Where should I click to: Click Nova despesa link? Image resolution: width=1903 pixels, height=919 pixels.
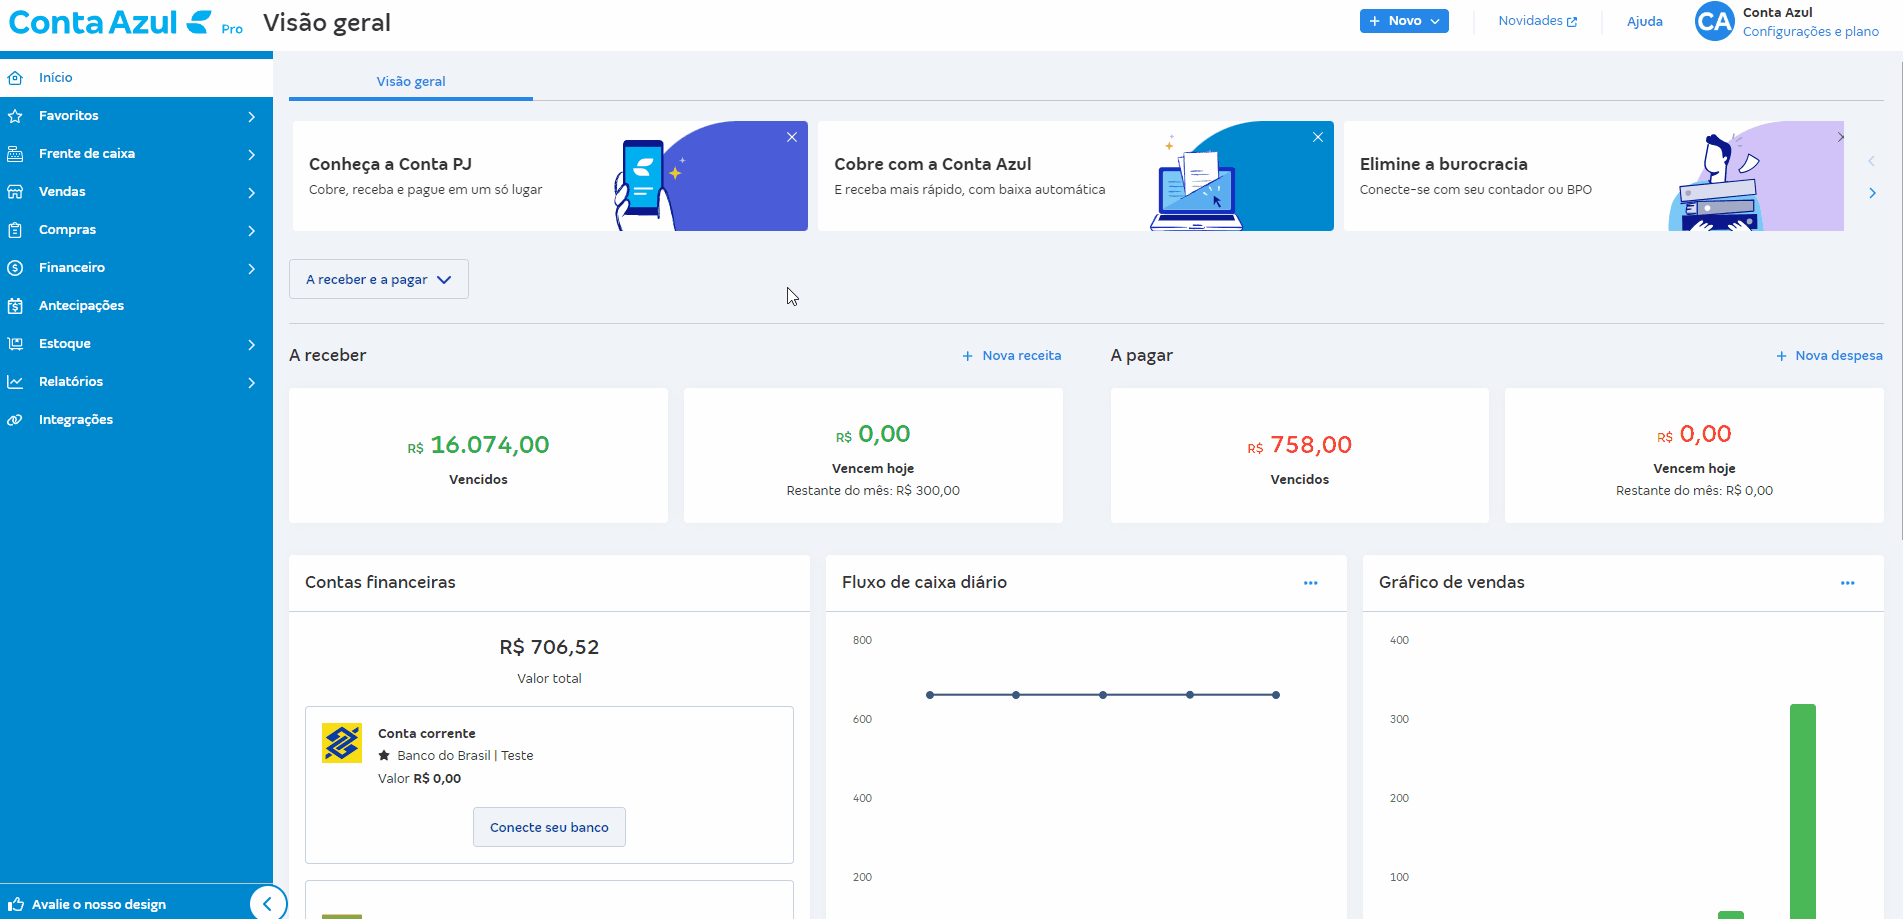click(x=1838, y=356)
